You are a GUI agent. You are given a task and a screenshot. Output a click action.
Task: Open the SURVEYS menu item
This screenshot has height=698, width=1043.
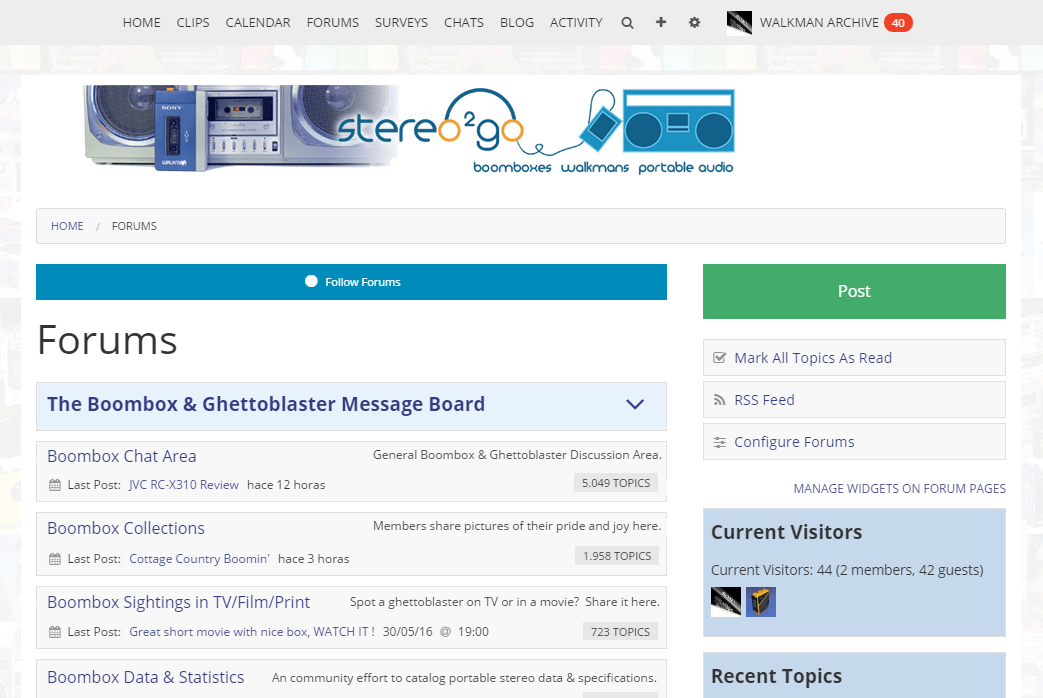pos(401,23)
